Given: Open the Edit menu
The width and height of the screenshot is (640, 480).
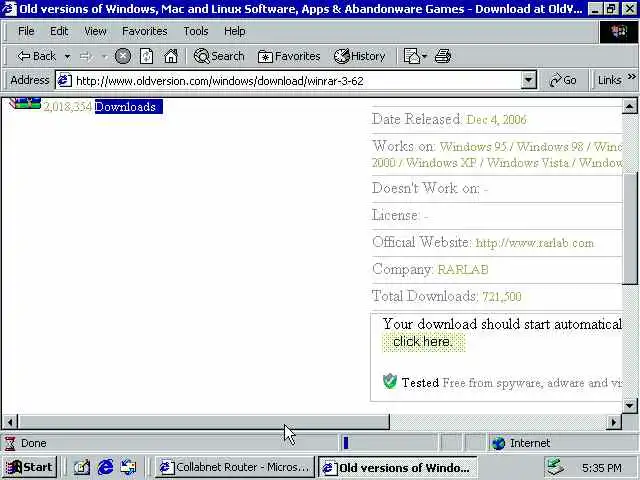Looking at the screenshot, I should [x=59, y=31].
